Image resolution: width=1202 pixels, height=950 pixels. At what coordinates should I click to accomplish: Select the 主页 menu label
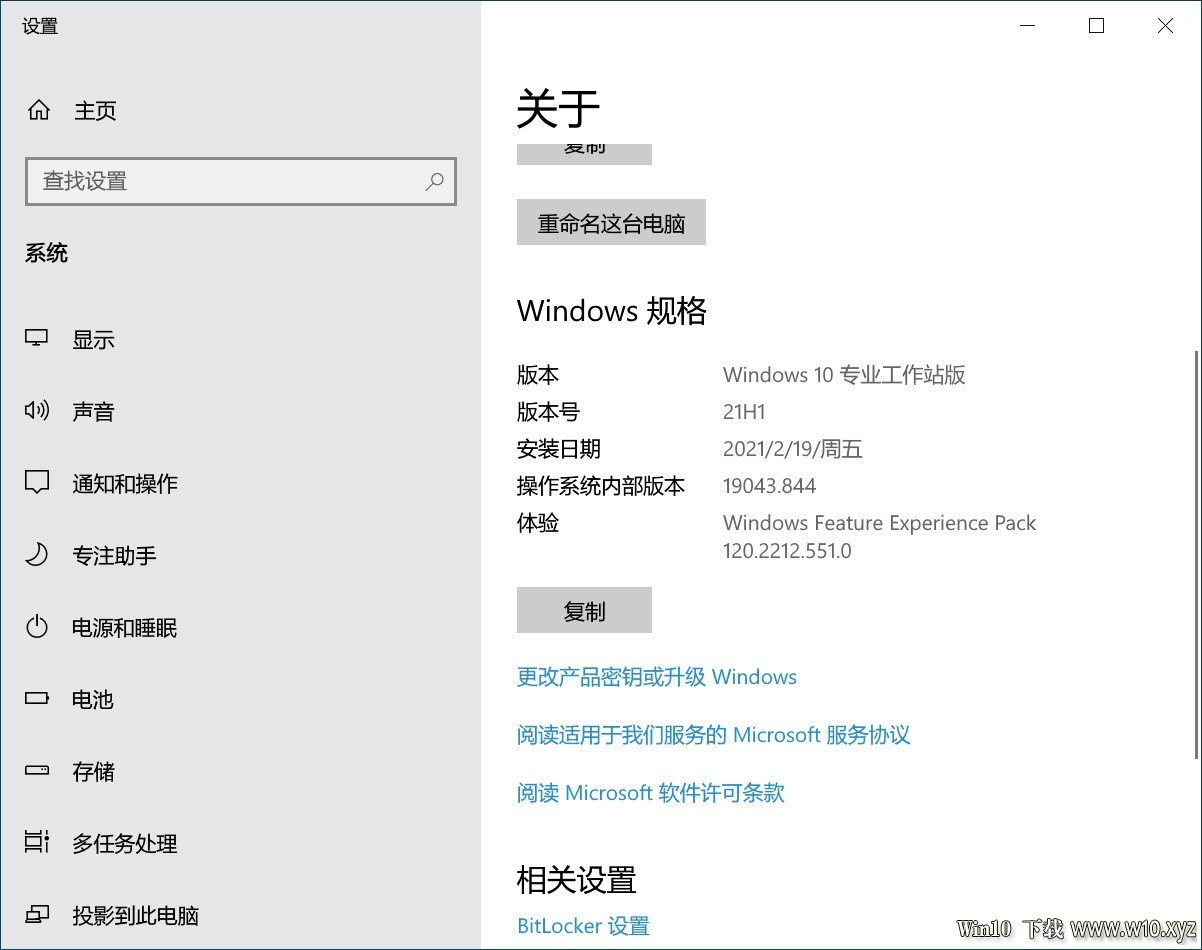95,111
